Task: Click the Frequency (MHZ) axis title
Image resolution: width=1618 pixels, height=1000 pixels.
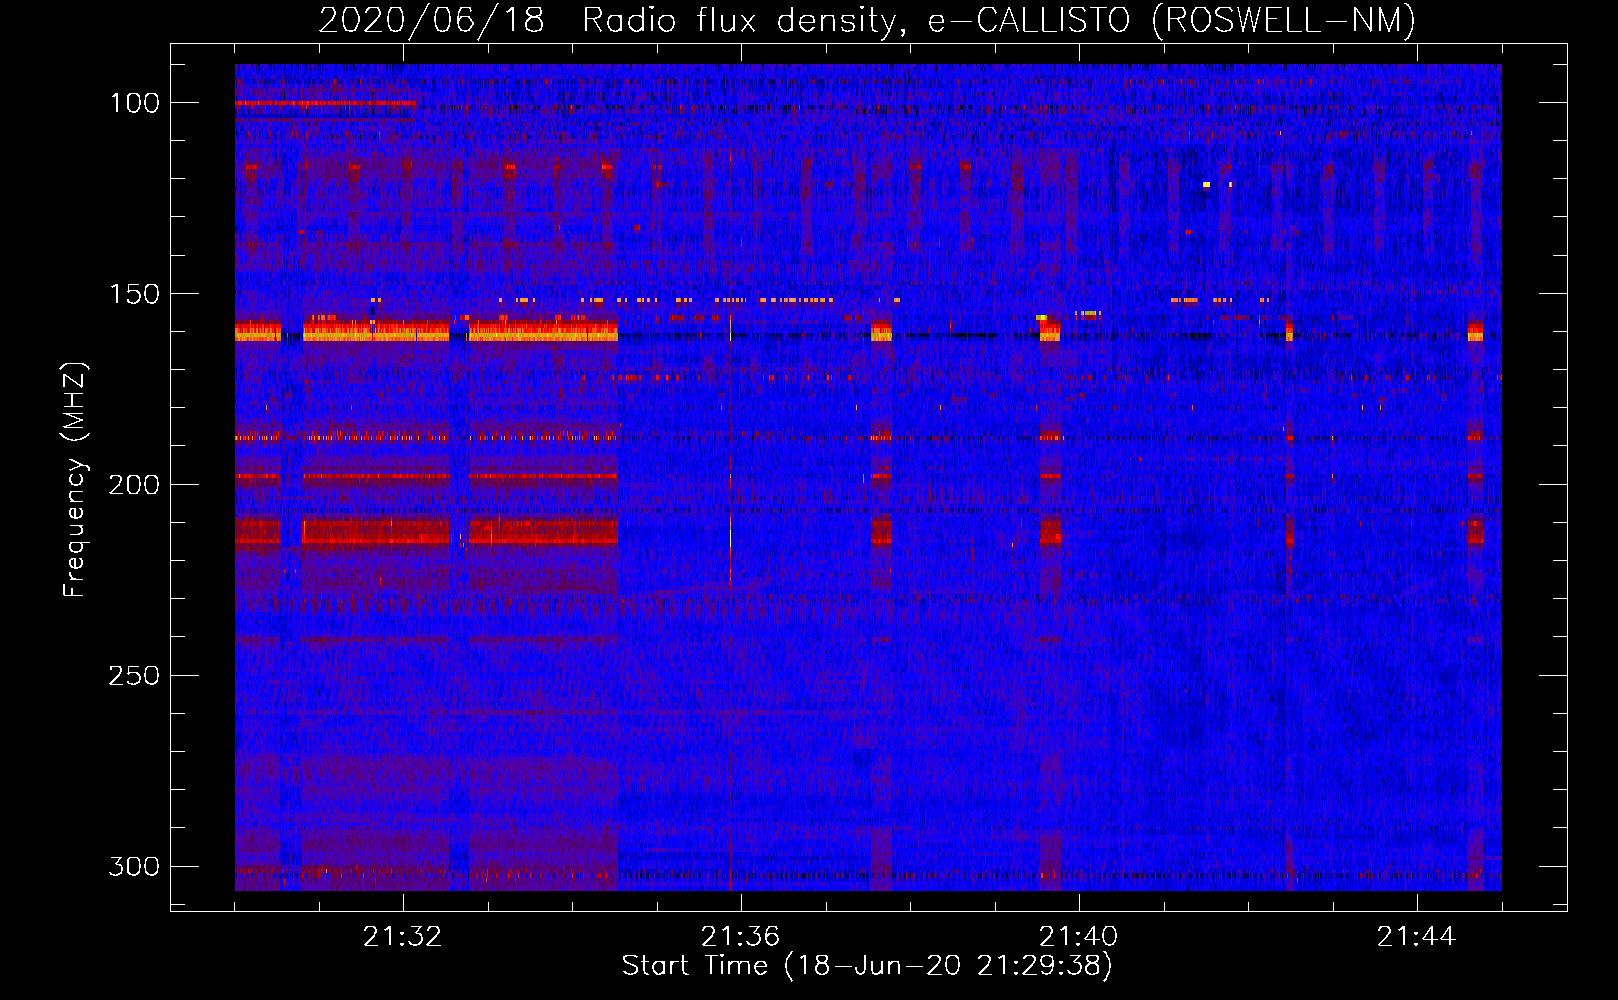Action: click(76, 479)
